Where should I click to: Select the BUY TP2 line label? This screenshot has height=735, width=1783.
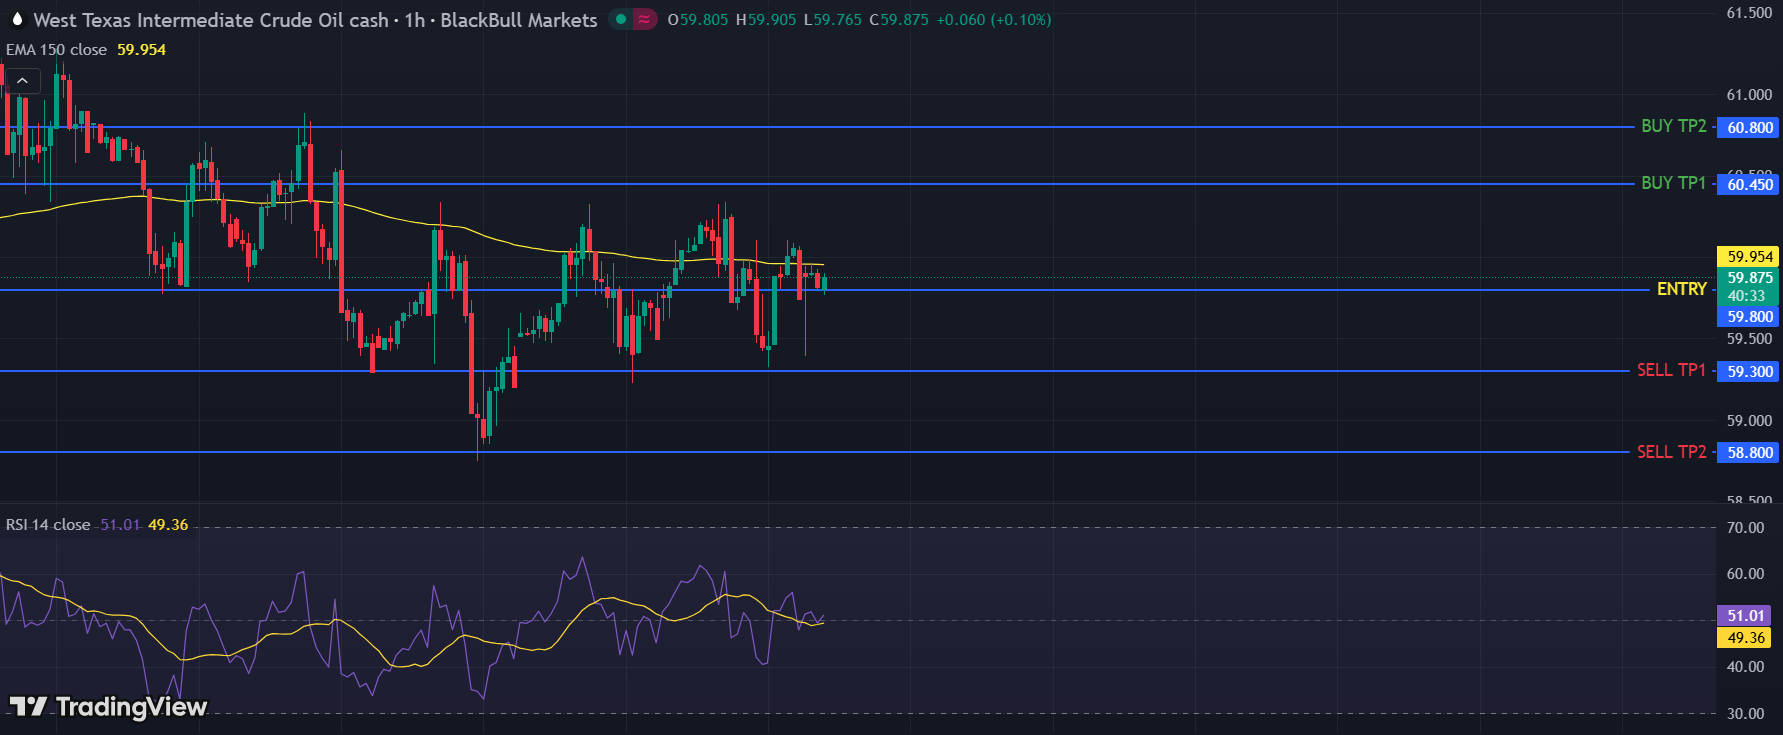(1673, 126)
